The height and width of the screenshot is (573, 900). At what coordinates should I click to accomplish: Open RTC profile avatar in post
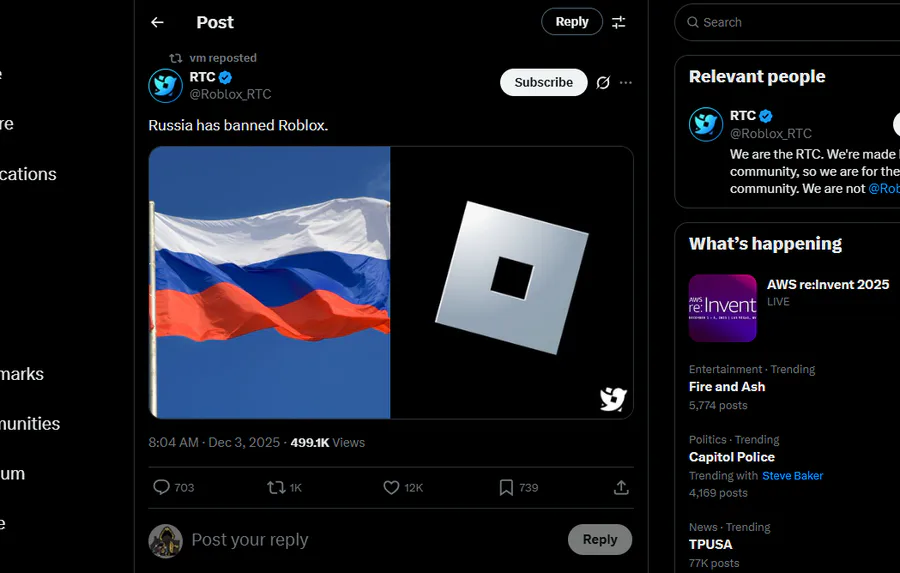click(x=166, y=85)
